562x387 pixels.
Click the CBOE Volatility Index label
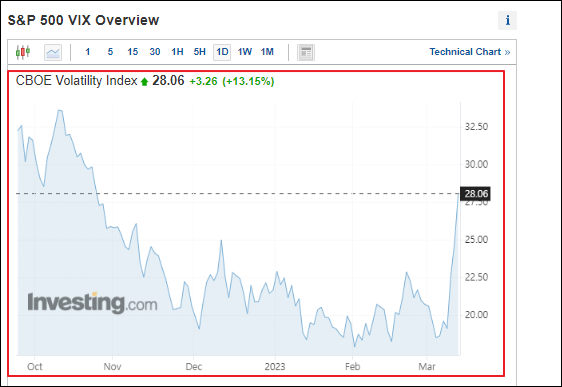click(76, 81)
